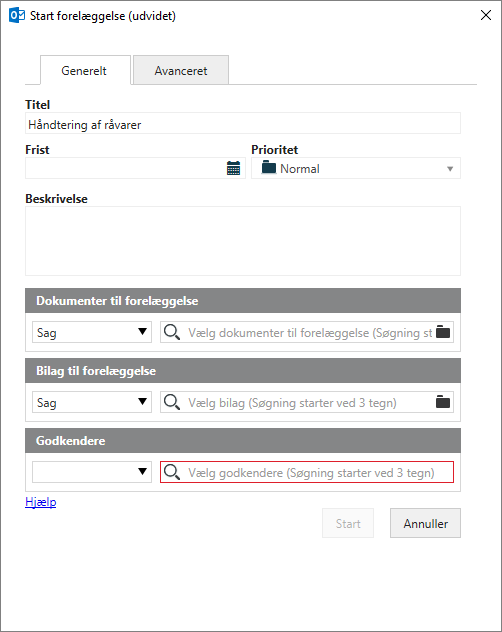Open Sag dropdown under Bilag til forelæggelse

pos(92,402)
